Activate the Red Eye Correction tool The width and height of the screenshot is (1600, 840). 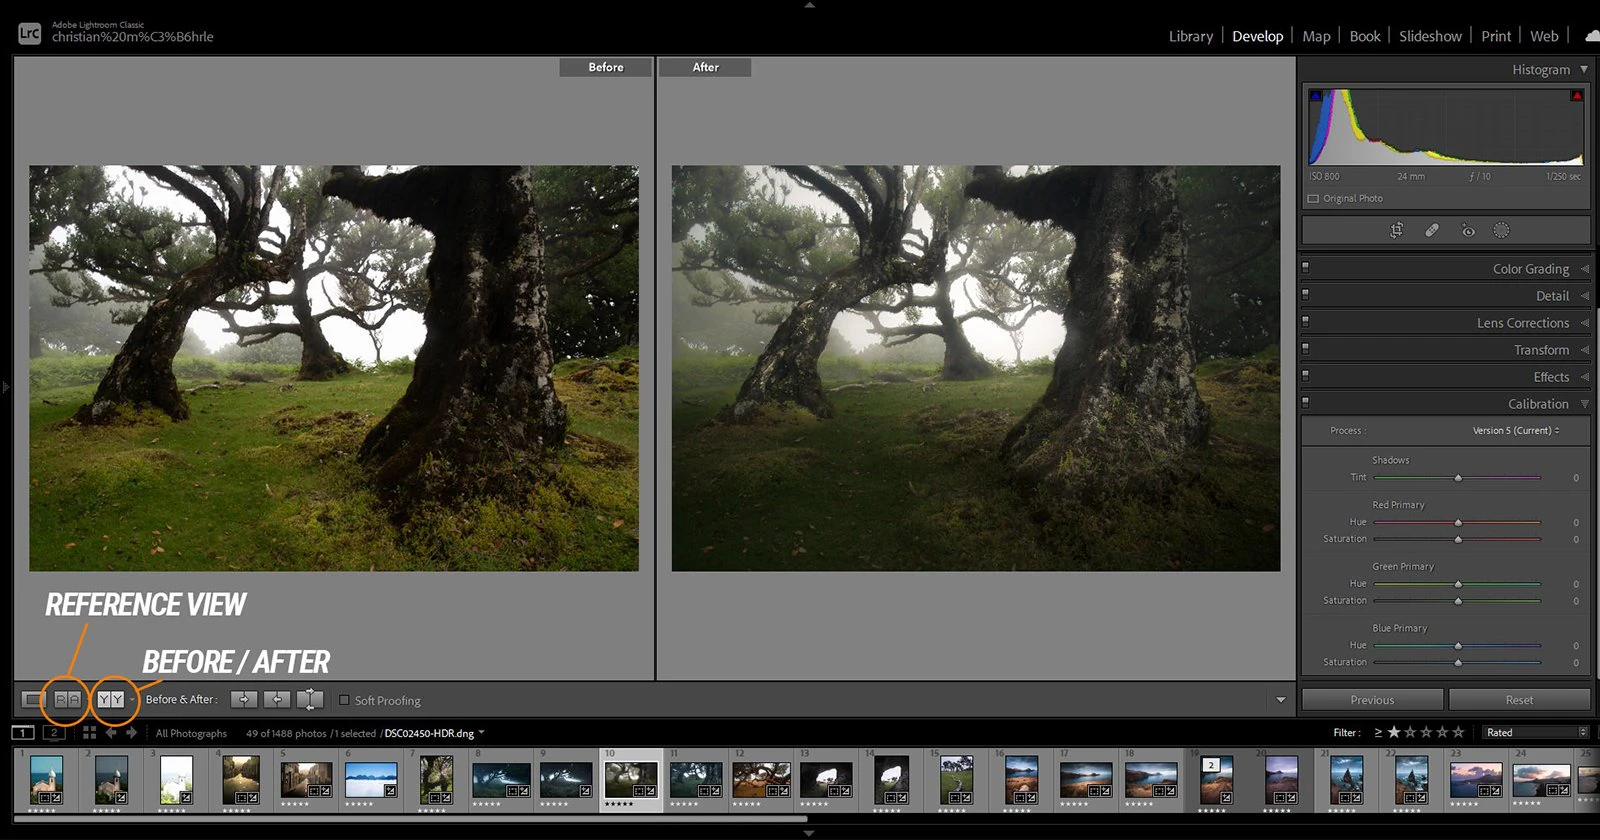(x=1467, y=230)
